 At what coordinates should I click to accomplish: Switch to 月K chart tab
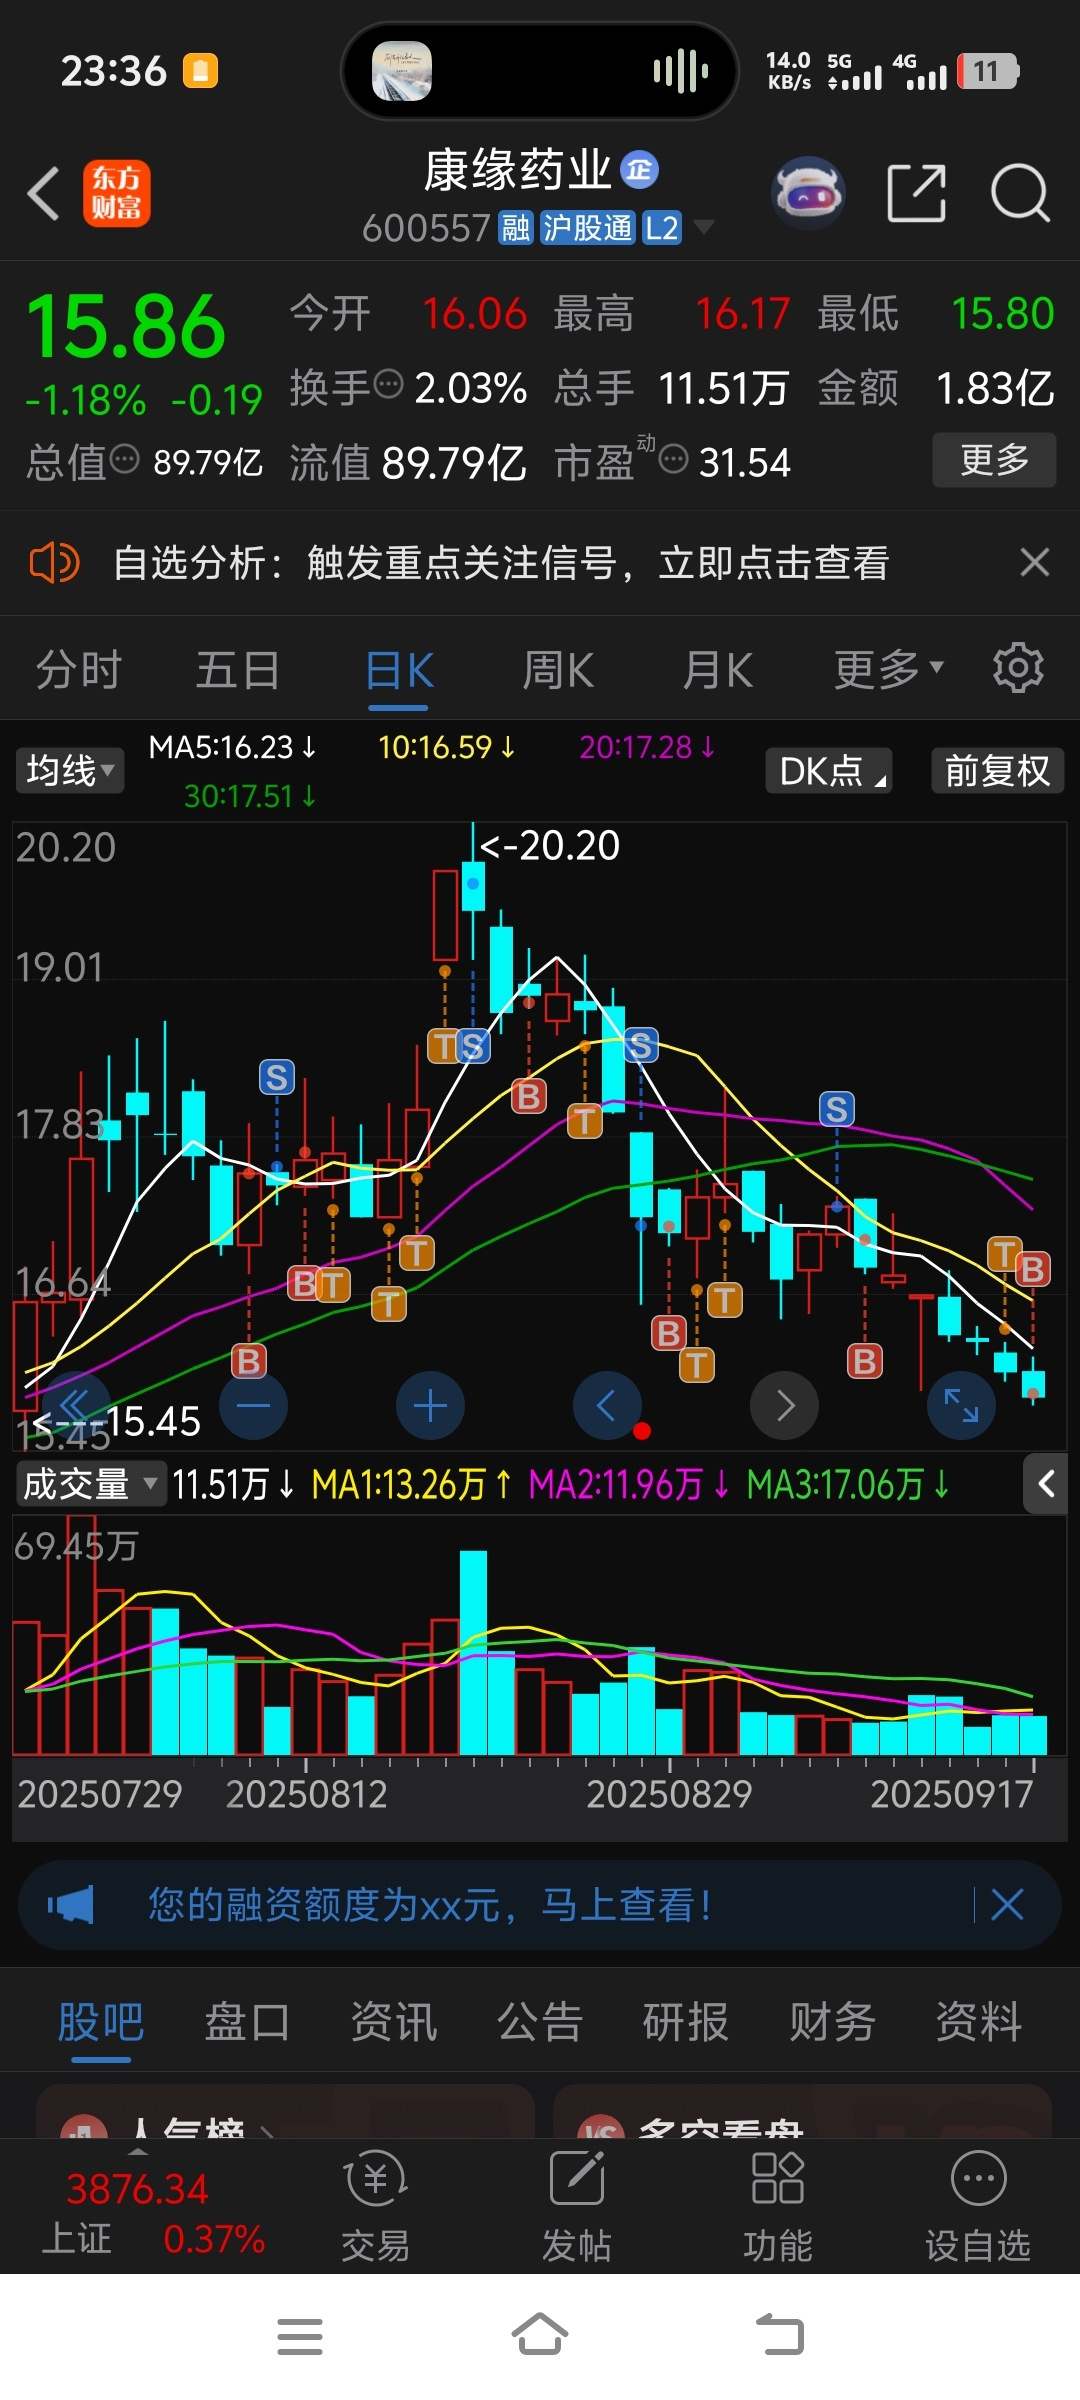pos(717,669)
